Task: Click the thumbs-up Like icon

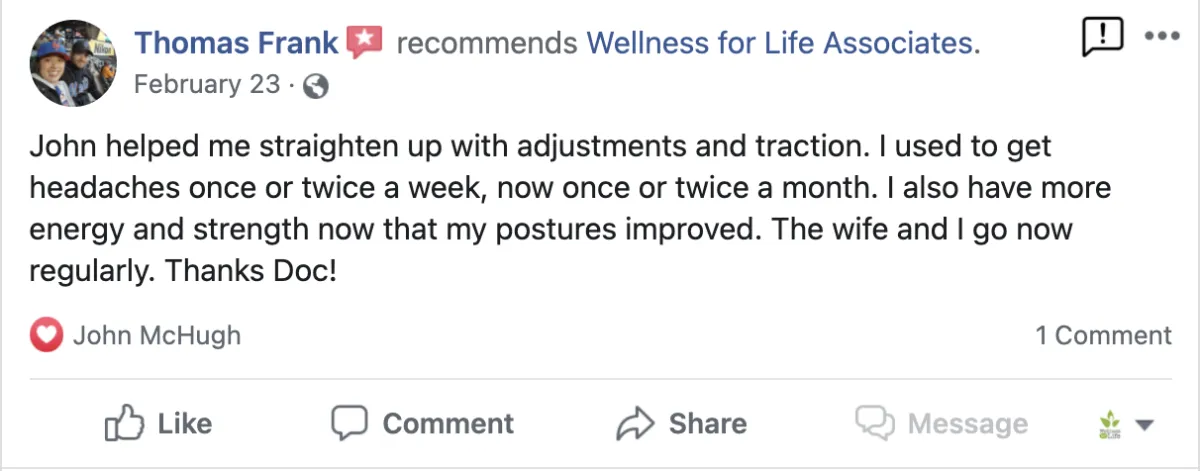Action: point(120,422)
